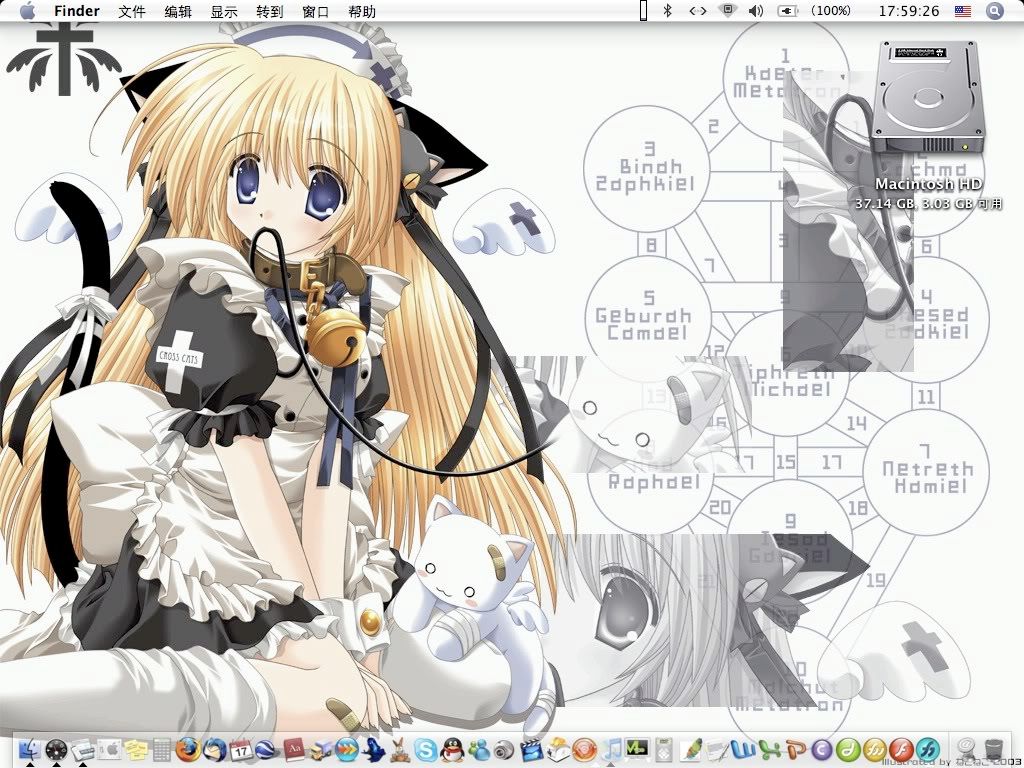1024x768 pixels.
Task: Open the US flag input menu
Action: coord(963,11)
